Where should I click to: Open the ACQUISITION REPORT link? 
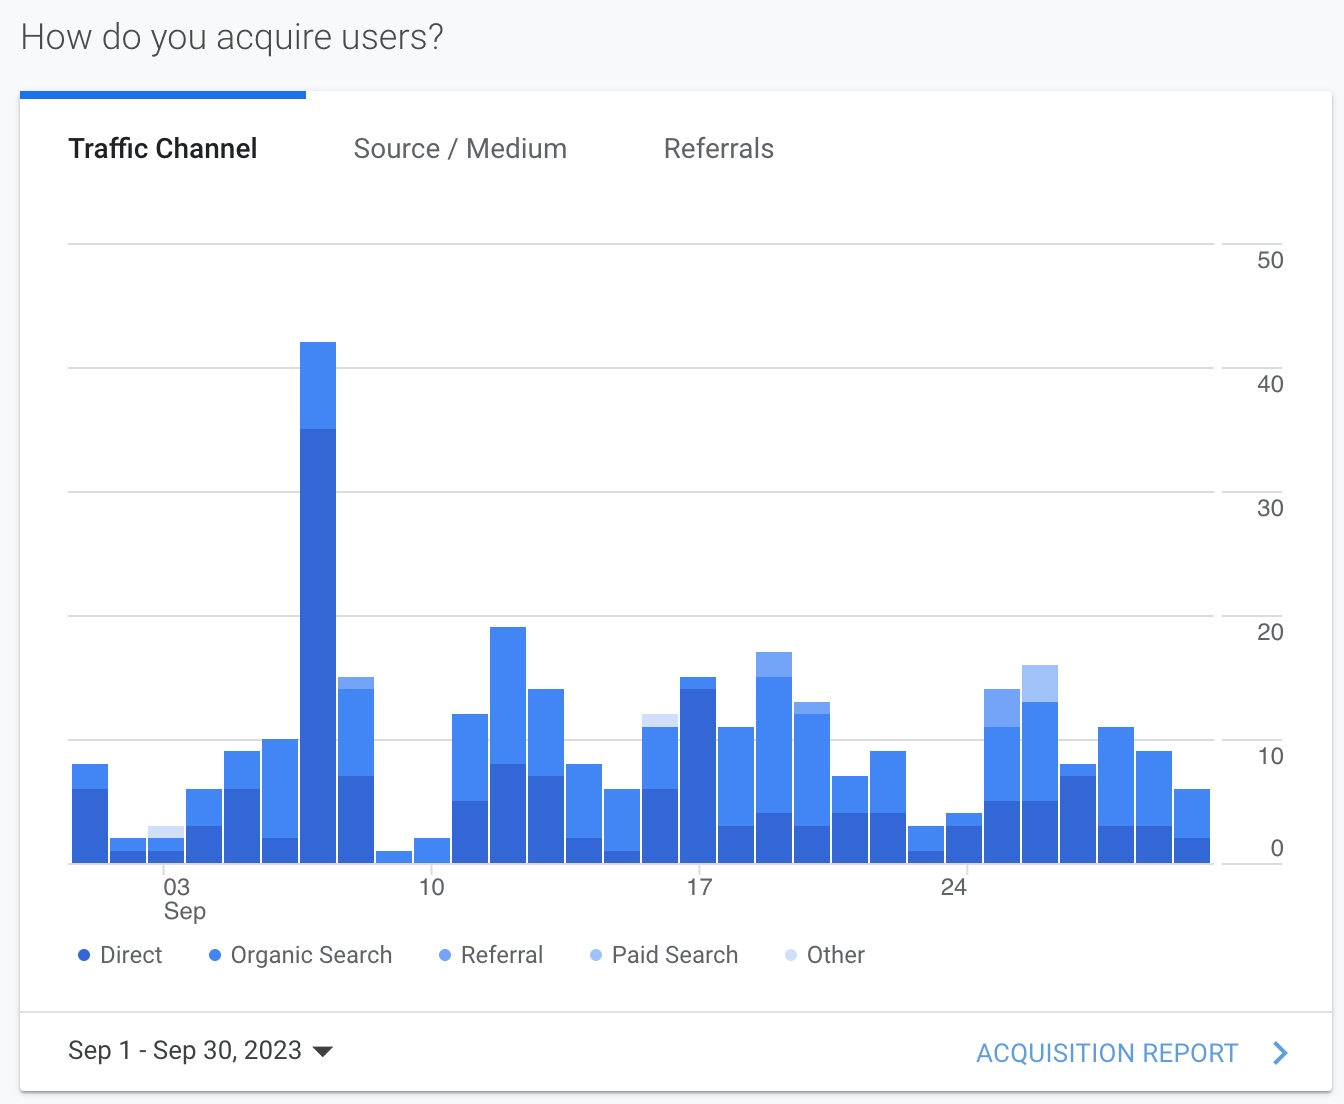(1107, 1053)
